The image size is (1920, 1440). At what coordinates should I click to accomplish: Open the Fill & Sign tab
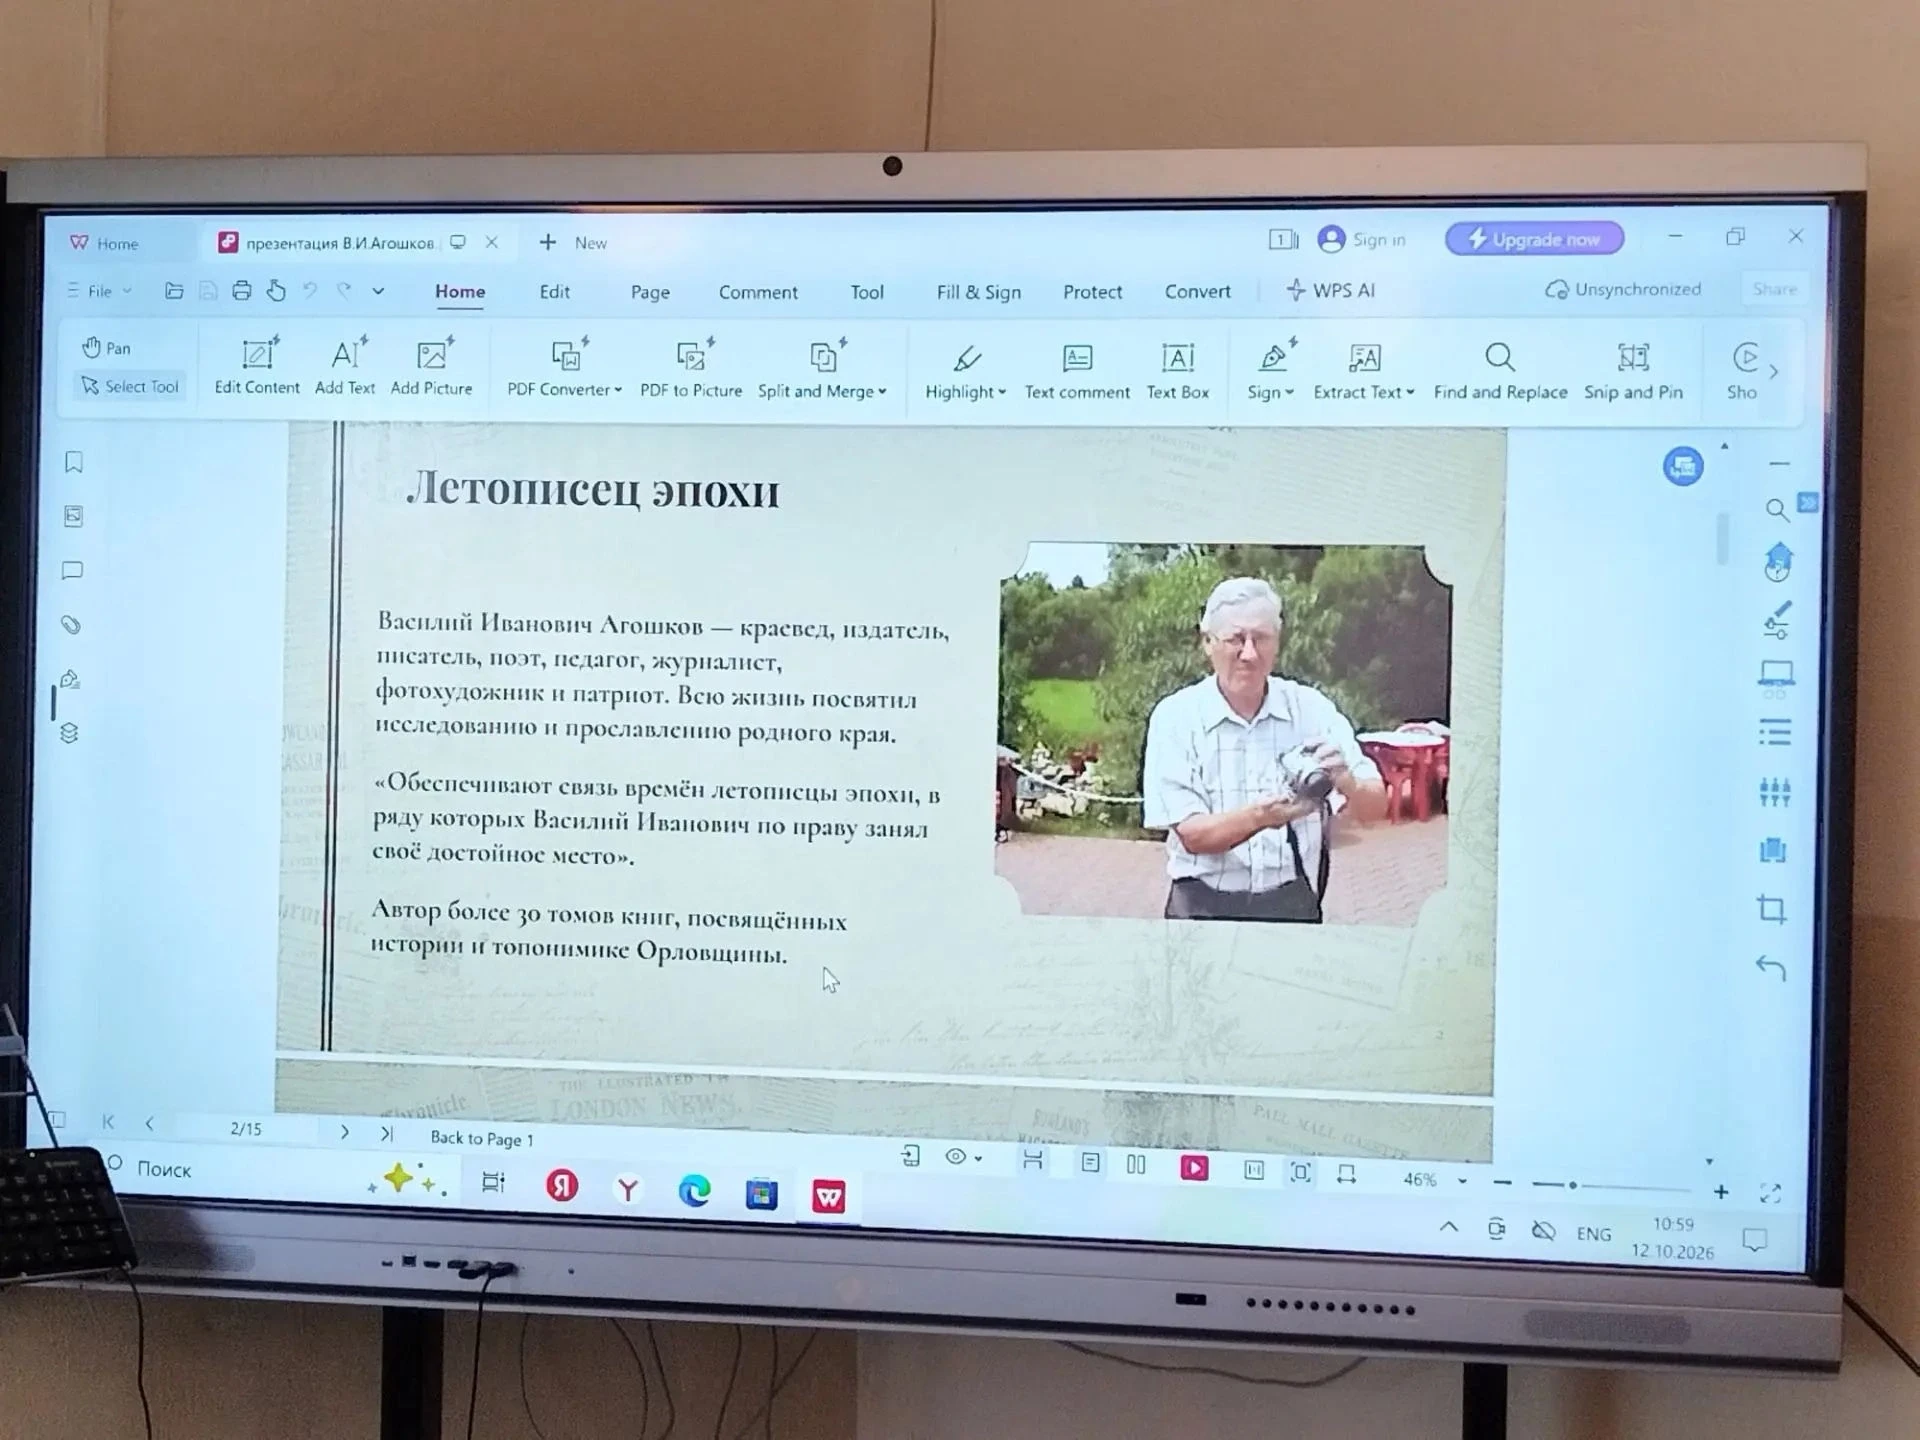978,292
